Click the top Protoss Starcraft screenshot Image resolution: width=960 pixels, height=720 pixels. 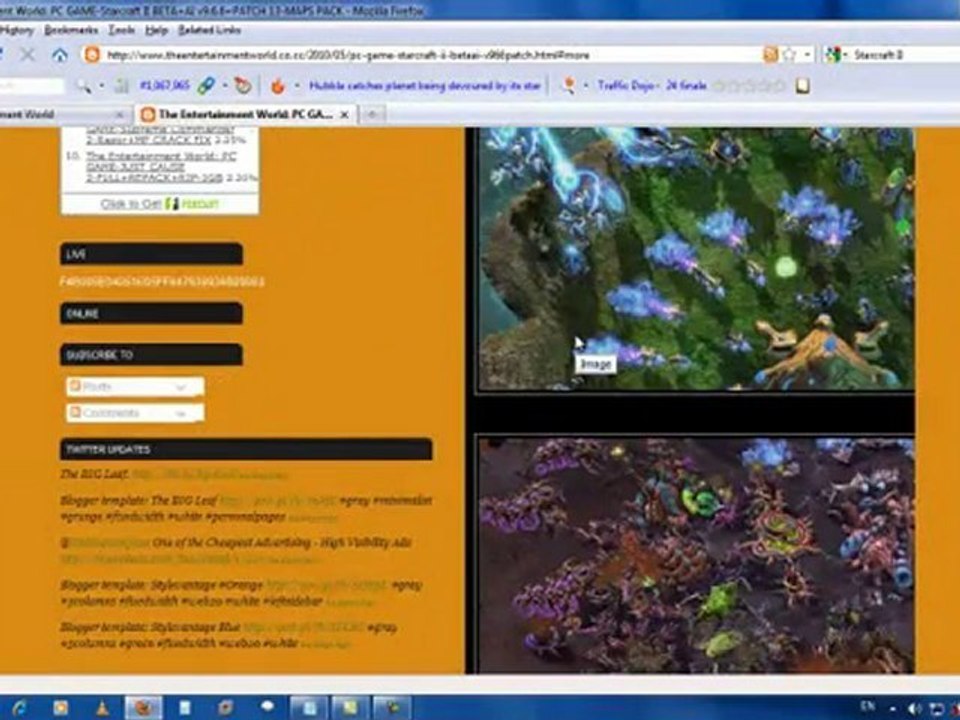click(x=696, y=258)
